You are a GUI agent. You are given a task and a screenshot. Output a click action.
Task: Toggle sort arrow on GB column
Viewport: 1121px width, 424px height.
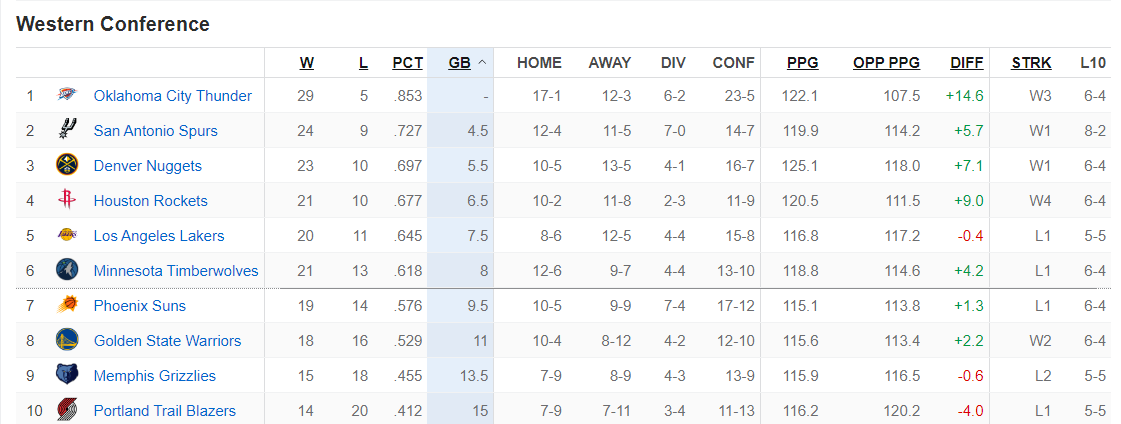point(482,62)
